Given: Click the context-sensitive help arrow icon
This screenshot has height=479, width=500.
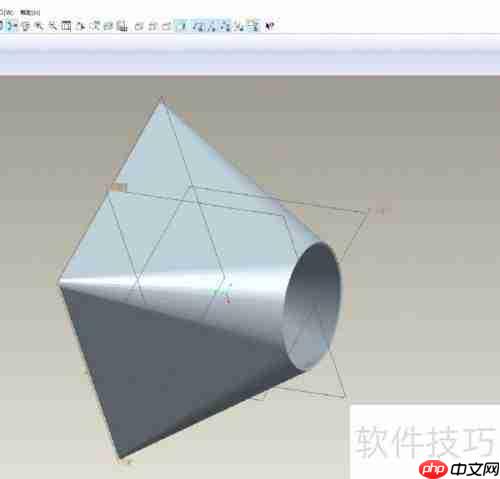Looking at the screenshot, I should tap(269, 26).
